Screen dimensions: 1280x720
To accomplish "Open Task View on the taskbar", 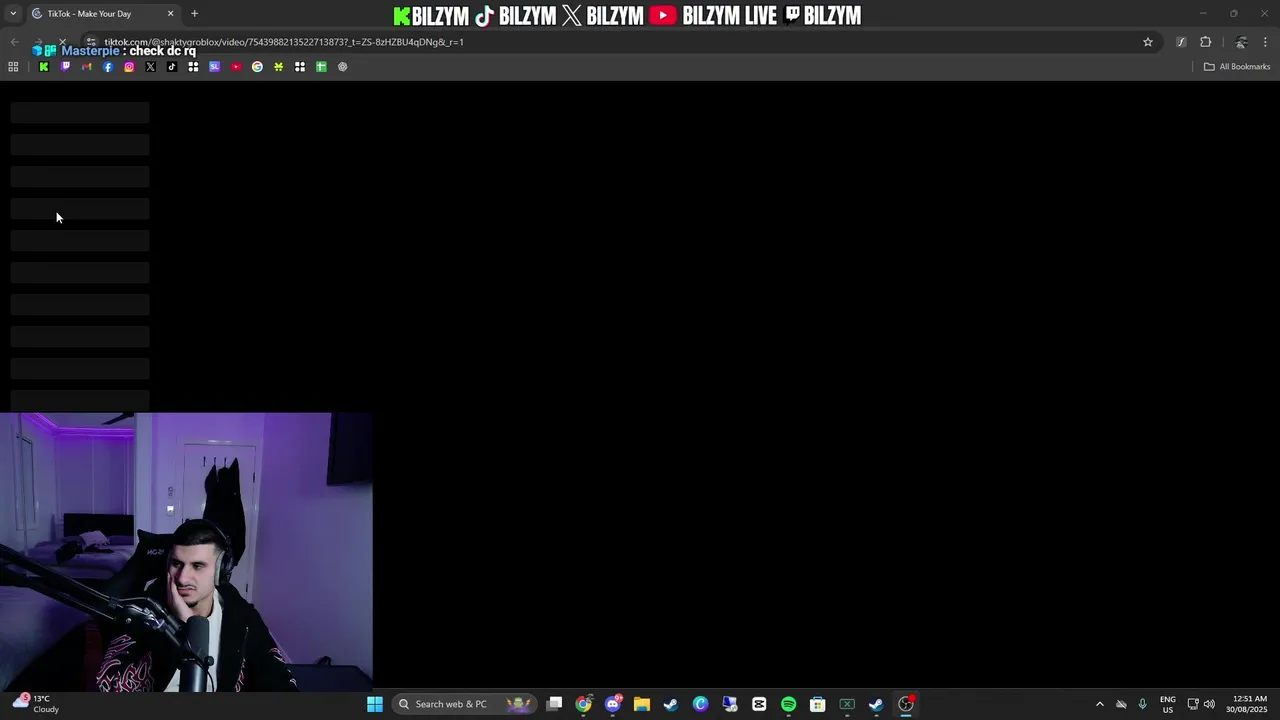I will point(555,704).
